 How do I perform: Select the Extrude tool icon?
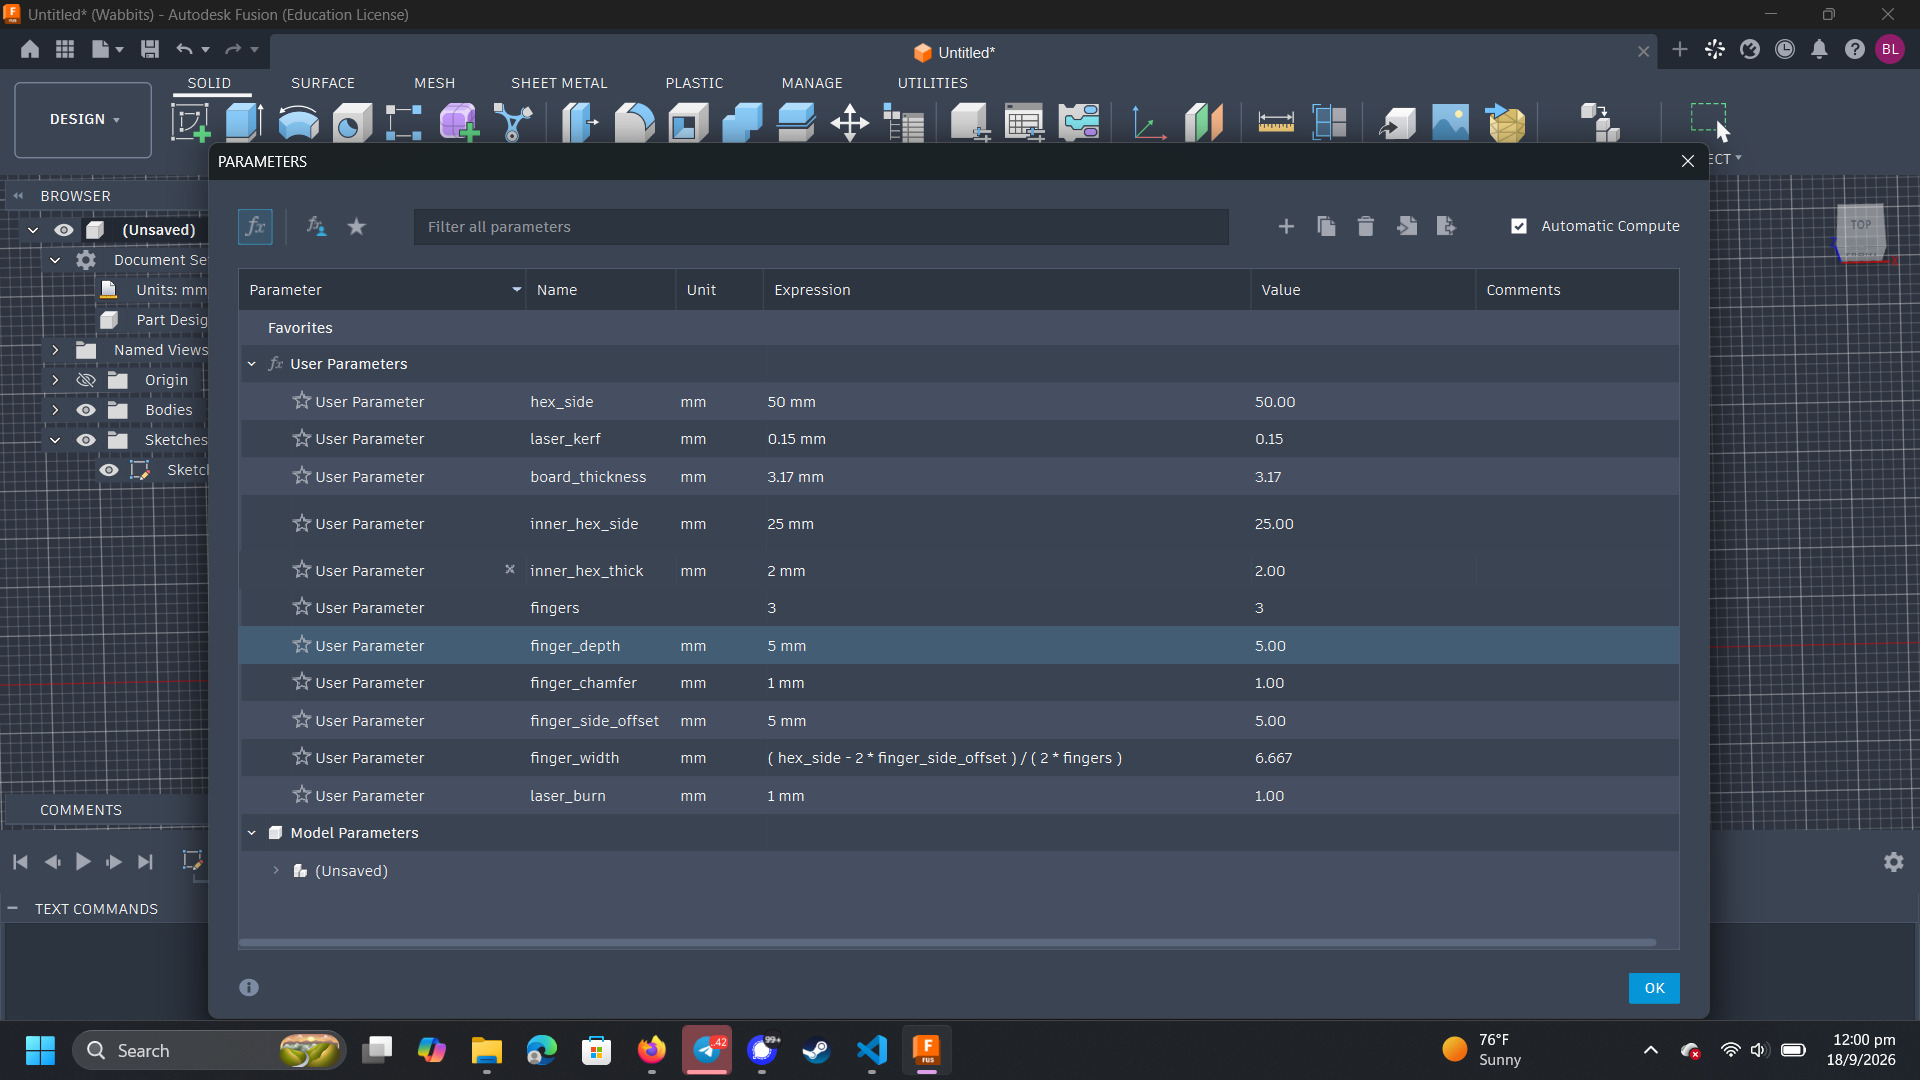(244, 123)
